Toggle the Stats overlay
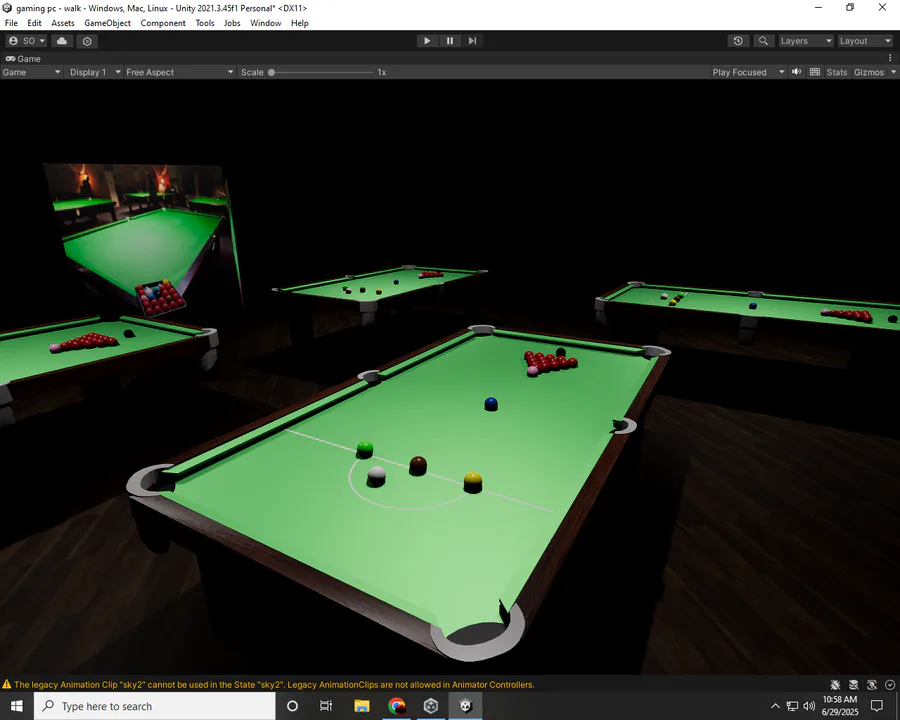Viewport: 900px width, 720px height. (836, 72)
